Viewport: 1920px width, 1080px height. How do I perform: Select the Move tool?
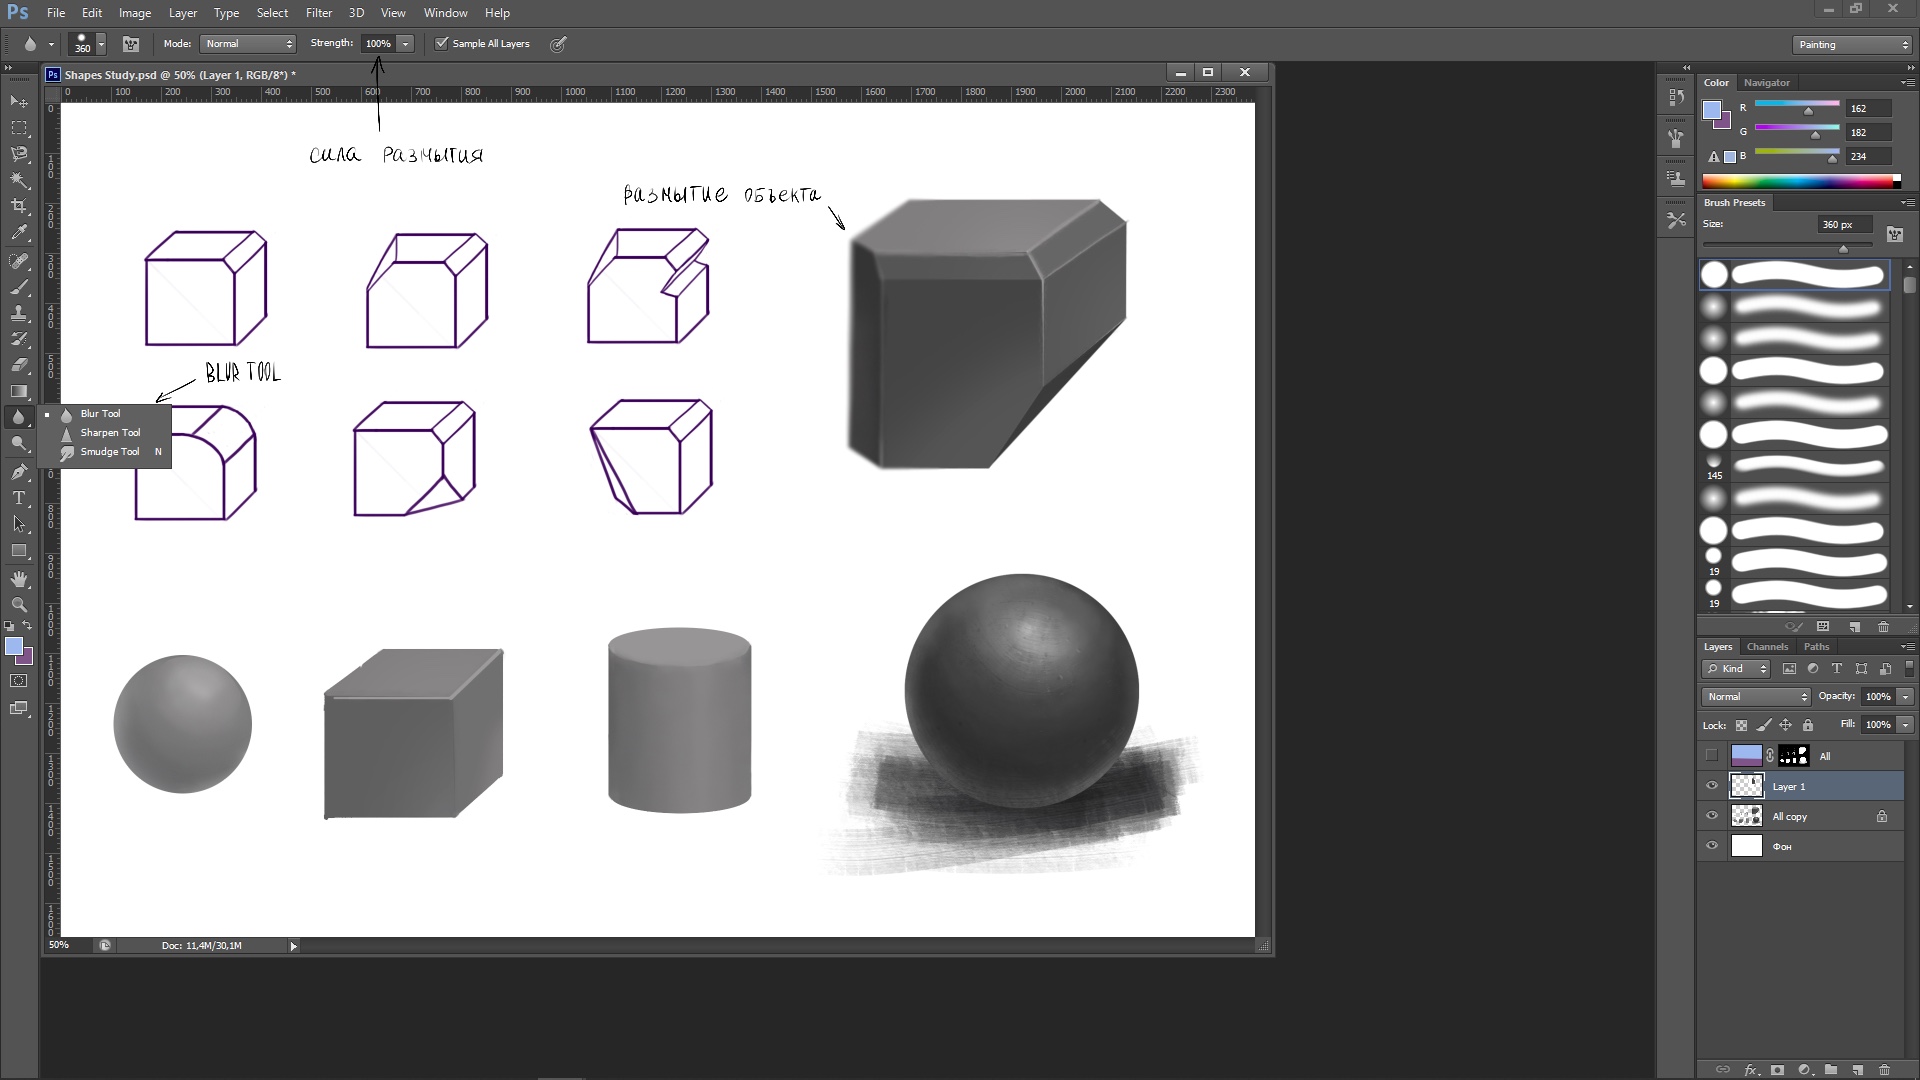click(x=18, y=102)
